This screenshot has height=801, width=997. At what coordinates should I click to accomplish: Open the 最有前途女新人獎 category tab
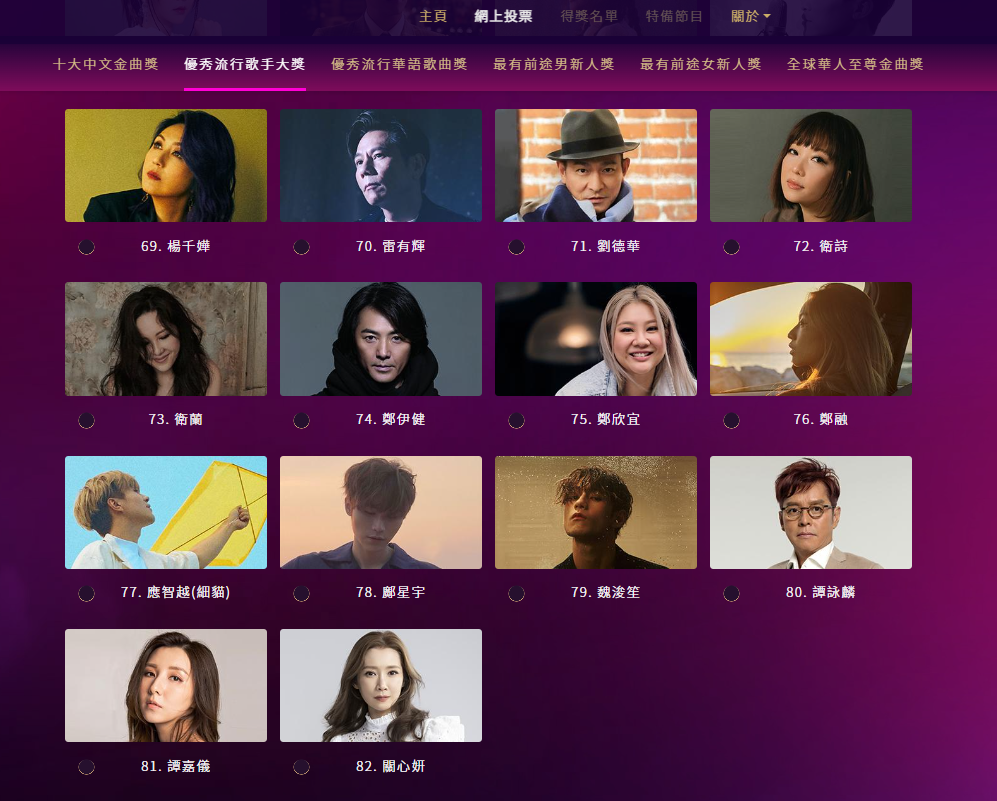point(701,64)
